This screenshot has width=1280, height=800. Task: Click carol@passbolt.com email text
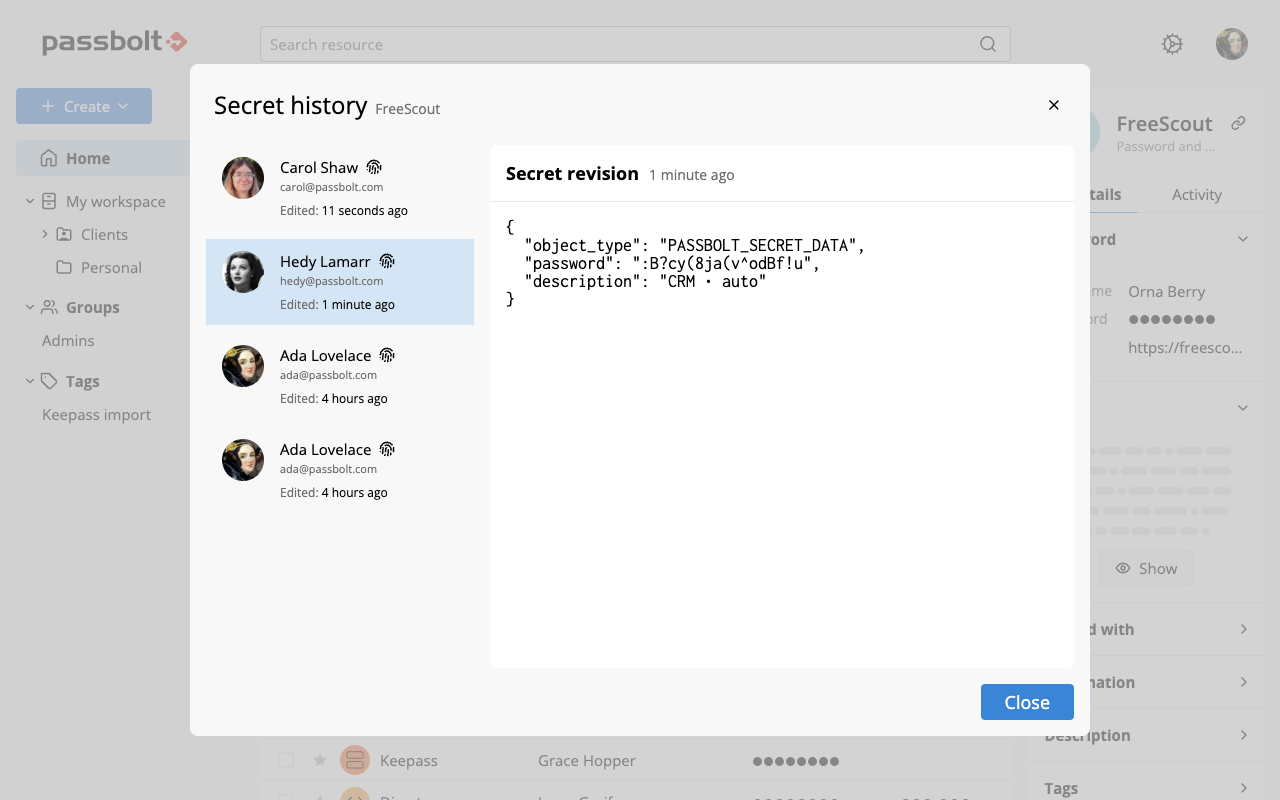331,187
